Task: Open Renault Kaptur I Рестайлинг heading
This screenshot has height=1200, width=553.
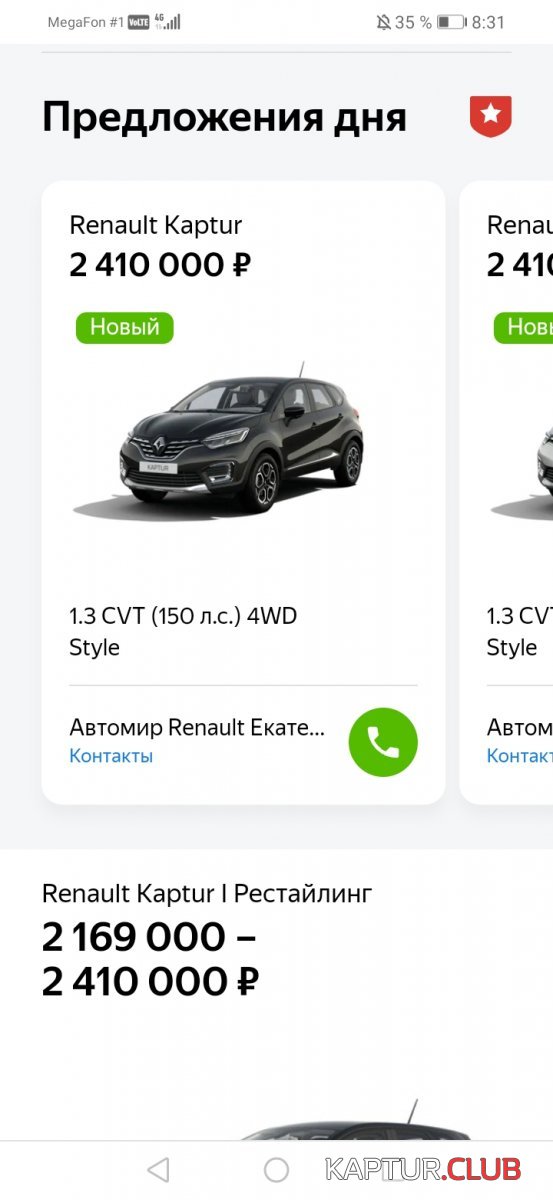Action: [x=206, y=893]
